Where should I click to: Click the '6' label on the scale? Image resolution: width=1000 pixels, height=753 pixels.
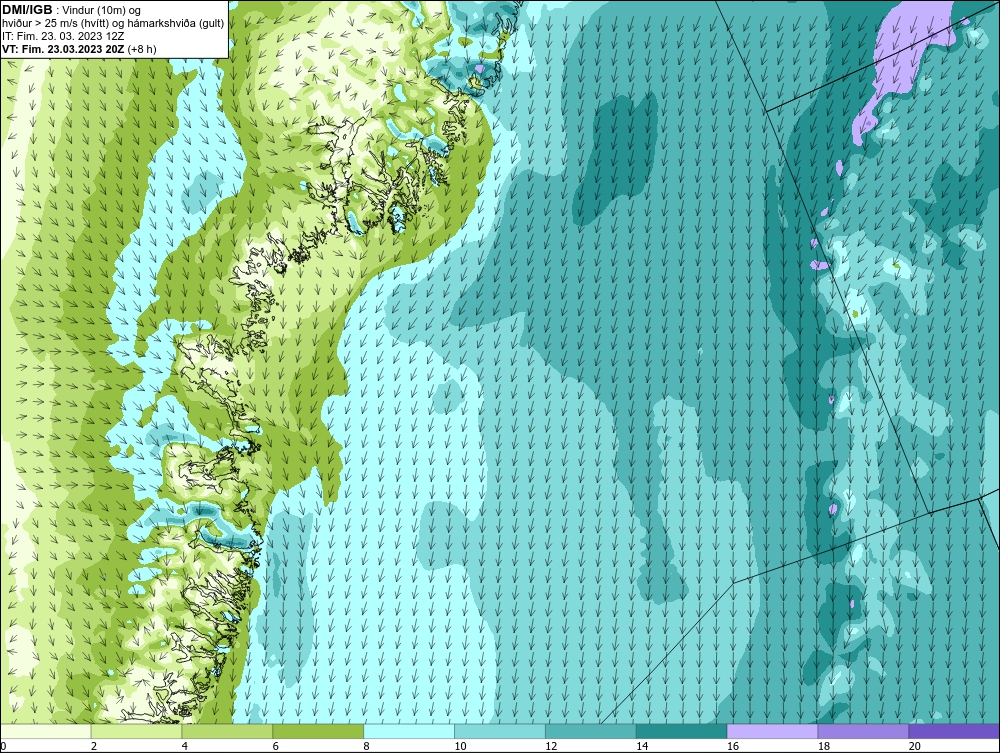tap(276, 746)
